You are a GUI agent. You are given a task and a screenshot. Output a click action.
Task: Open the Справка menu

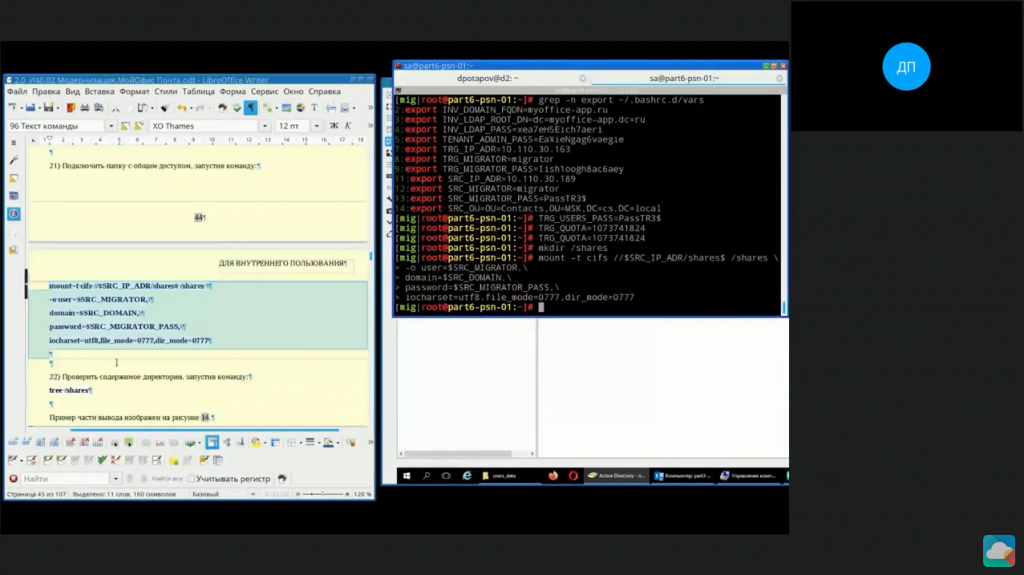coord(325,91)
